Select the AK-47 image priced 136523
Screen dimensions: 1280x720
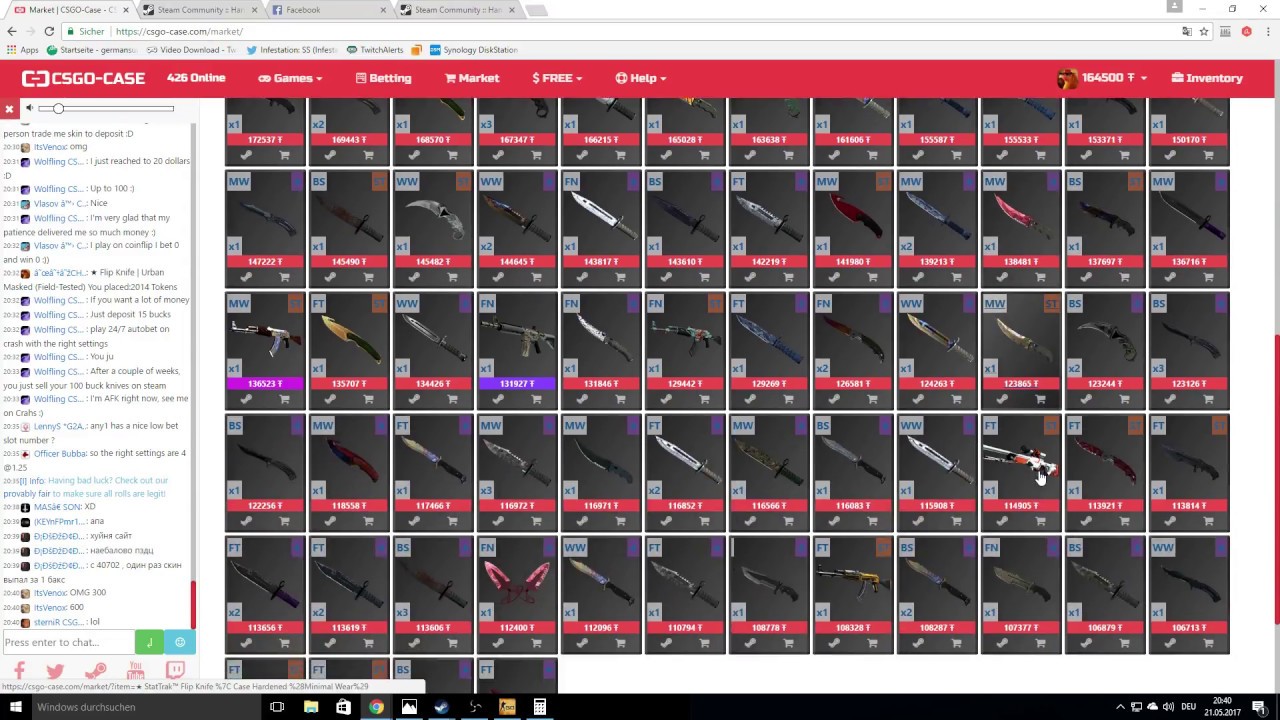coord(264,340)
